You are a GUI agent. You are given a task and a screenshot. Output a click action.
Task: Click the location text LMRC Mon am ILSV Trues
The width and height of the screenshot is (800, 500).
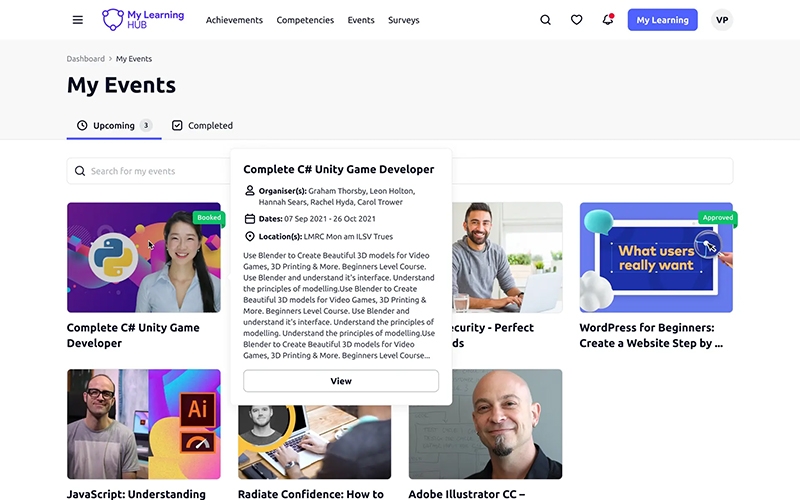click(348, 237)
